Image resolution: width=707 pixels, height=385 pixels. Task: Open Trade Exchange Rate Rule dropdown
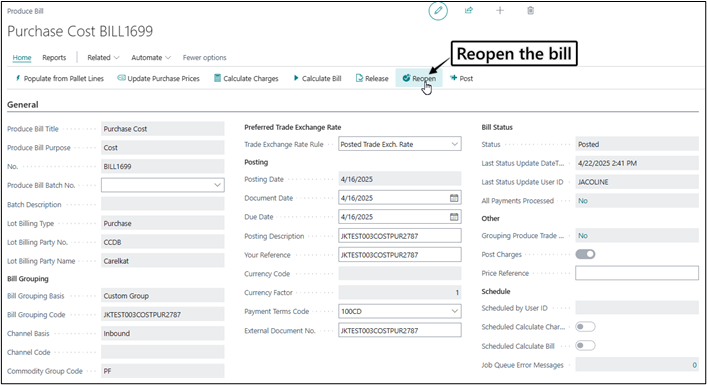point(454,144)
